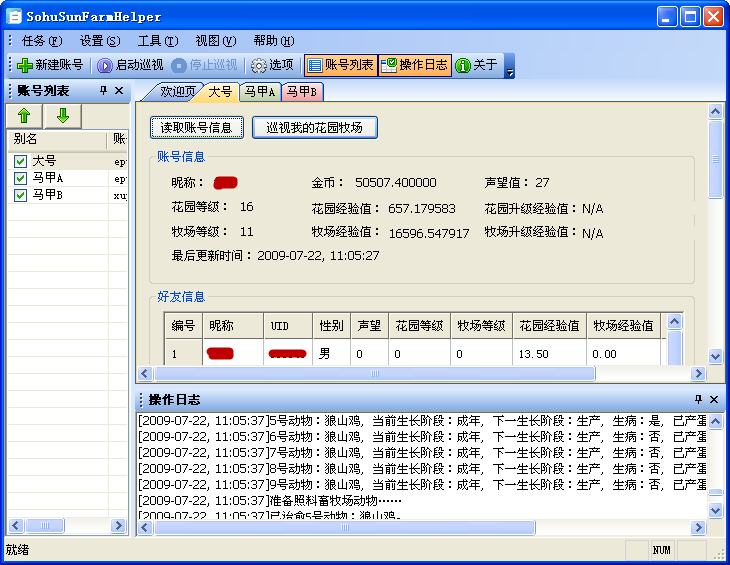Select friend row with 花园经验值 13.50
The height and width of the screenshot is (565, 730).
414,354
